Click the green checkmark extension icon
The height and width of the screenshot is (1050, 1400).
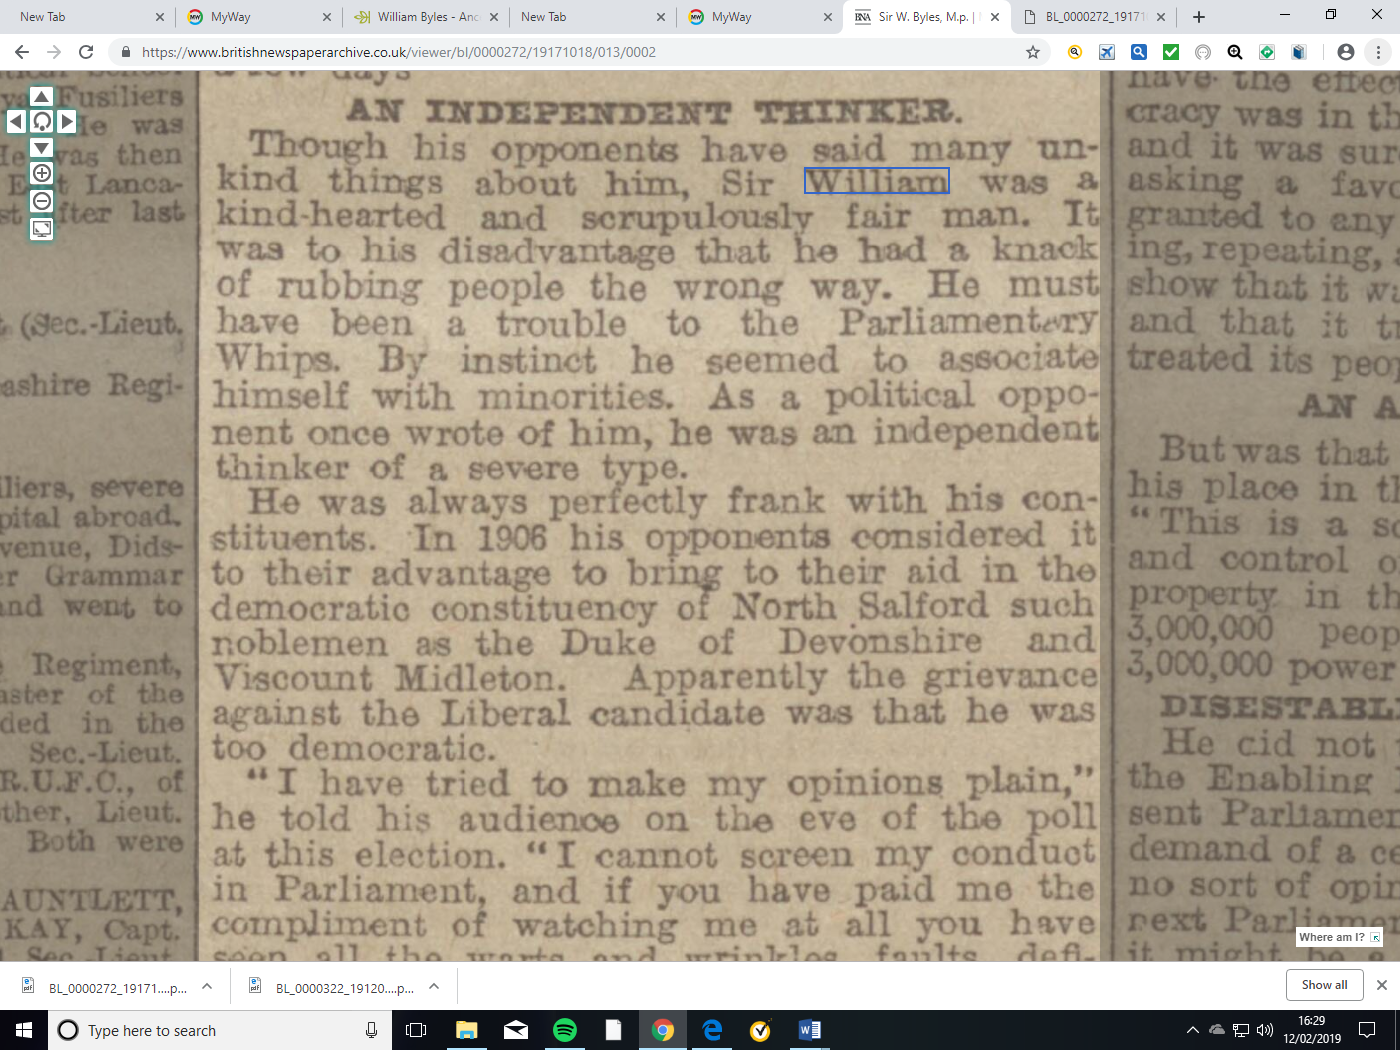pos(1171,52)
